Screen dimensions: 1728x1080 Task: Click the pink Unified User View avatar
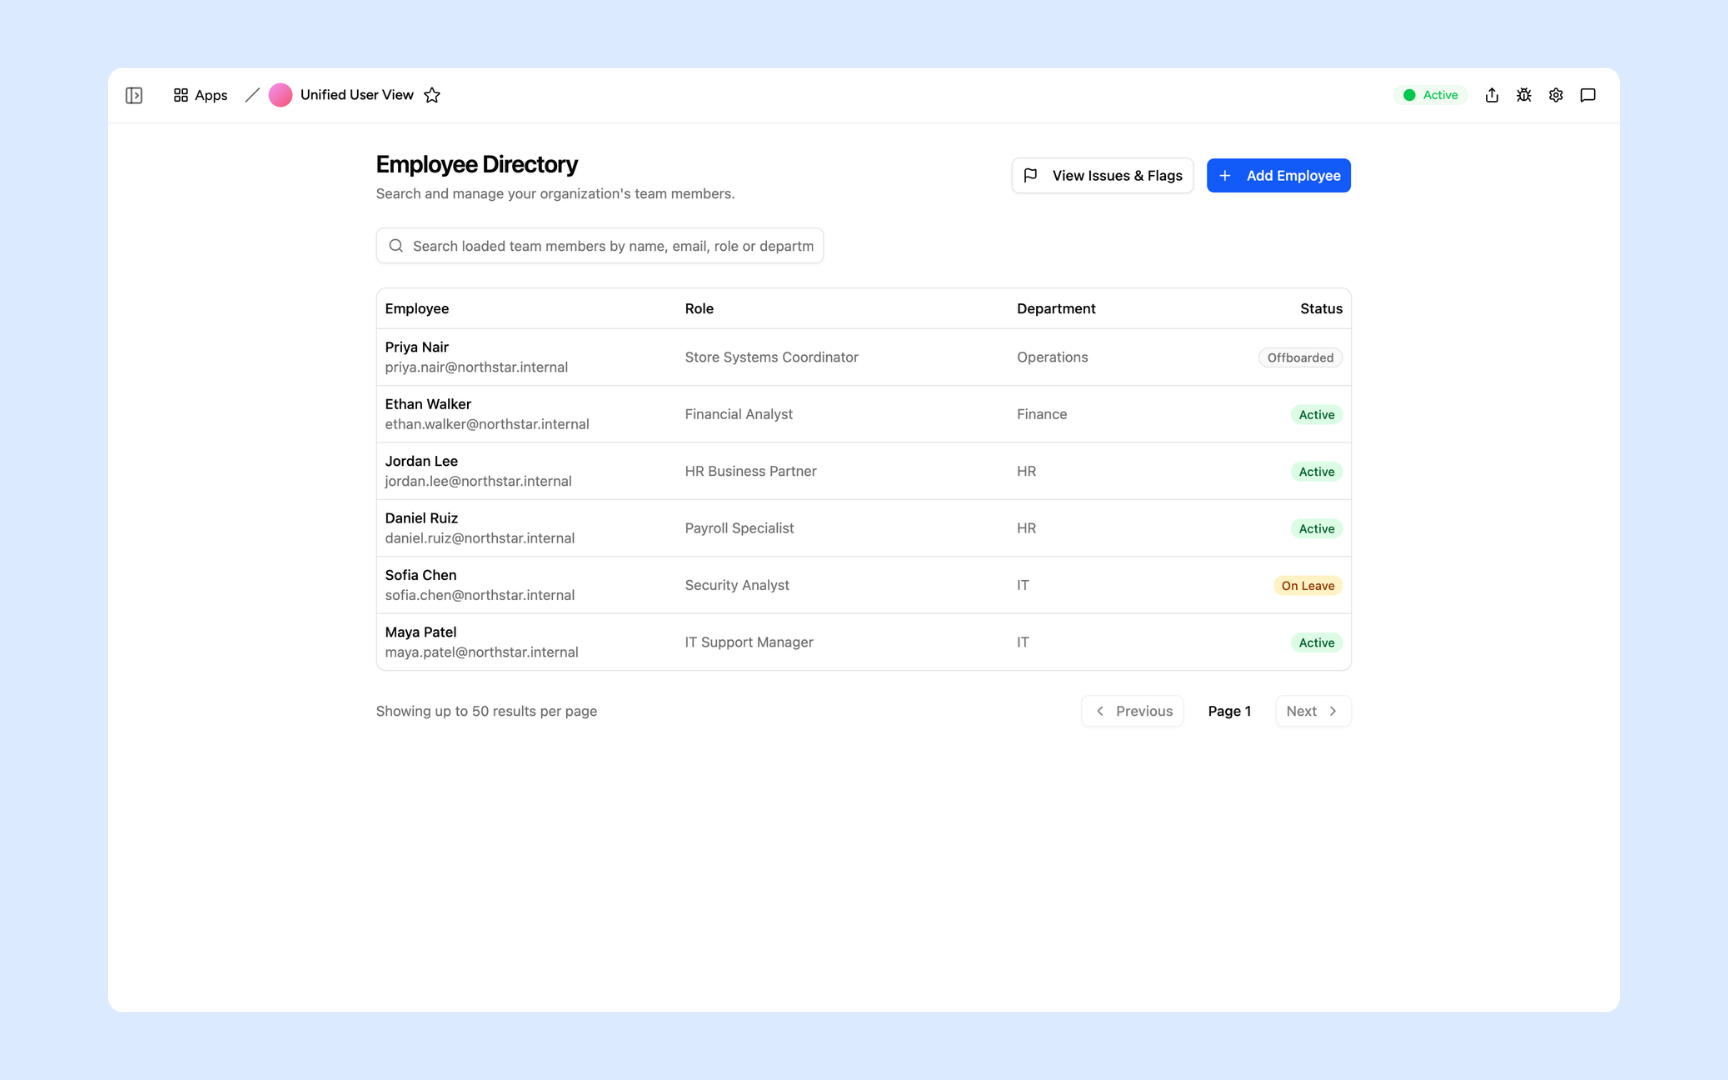280,95
